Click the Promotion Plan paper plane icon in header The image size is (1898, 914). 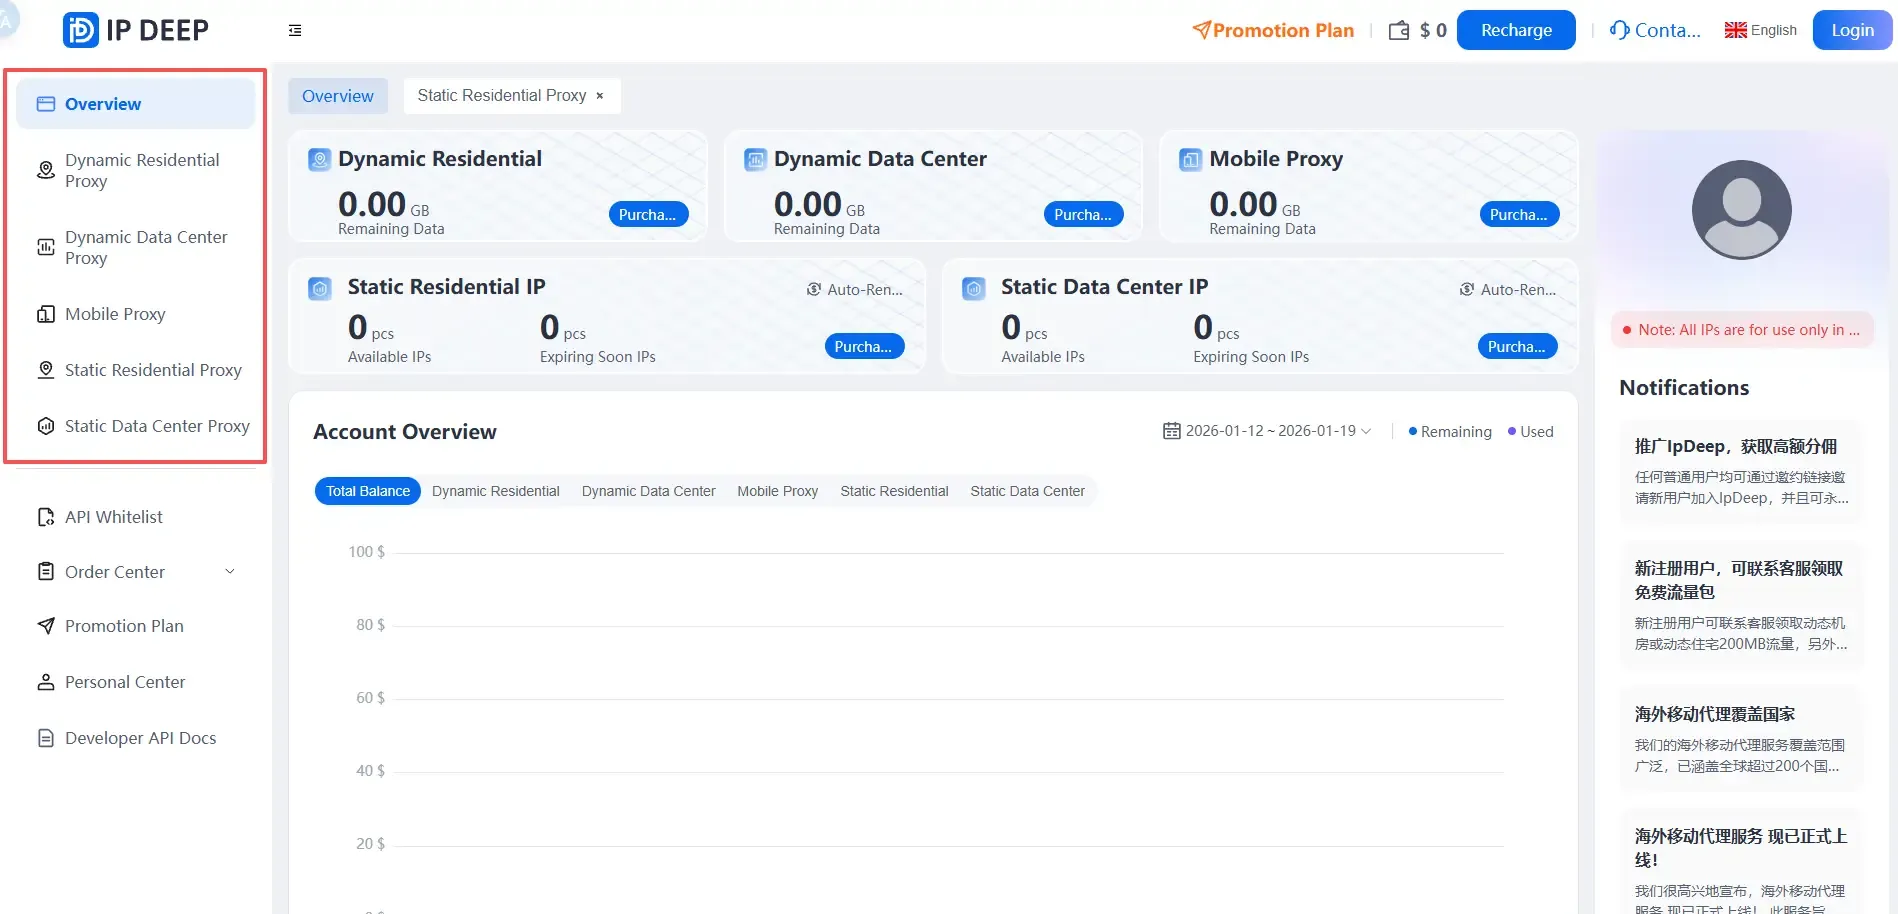click(1201, 30)
